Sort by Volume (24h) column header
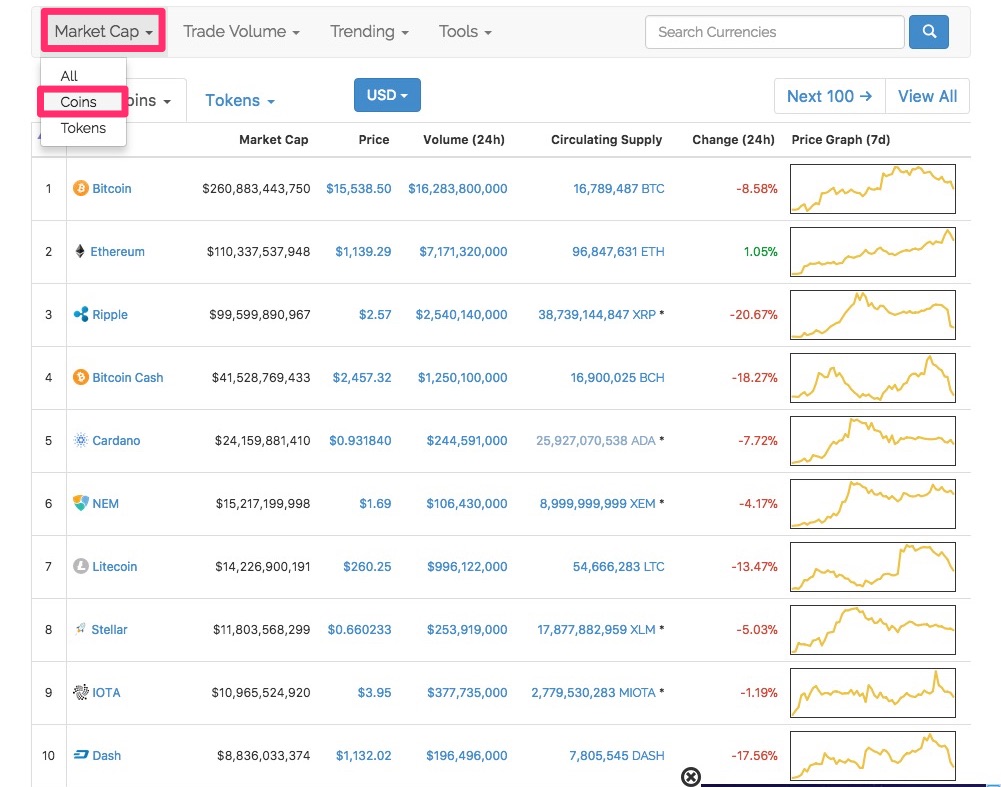The image size is (1001, 787). [463, 139]
